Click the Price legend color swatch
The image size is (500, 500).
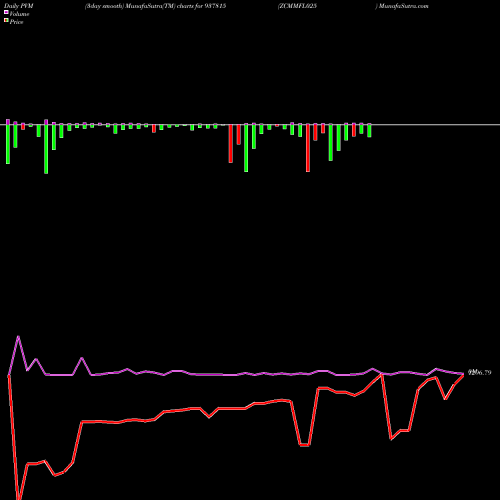click(x=6, y=21)
